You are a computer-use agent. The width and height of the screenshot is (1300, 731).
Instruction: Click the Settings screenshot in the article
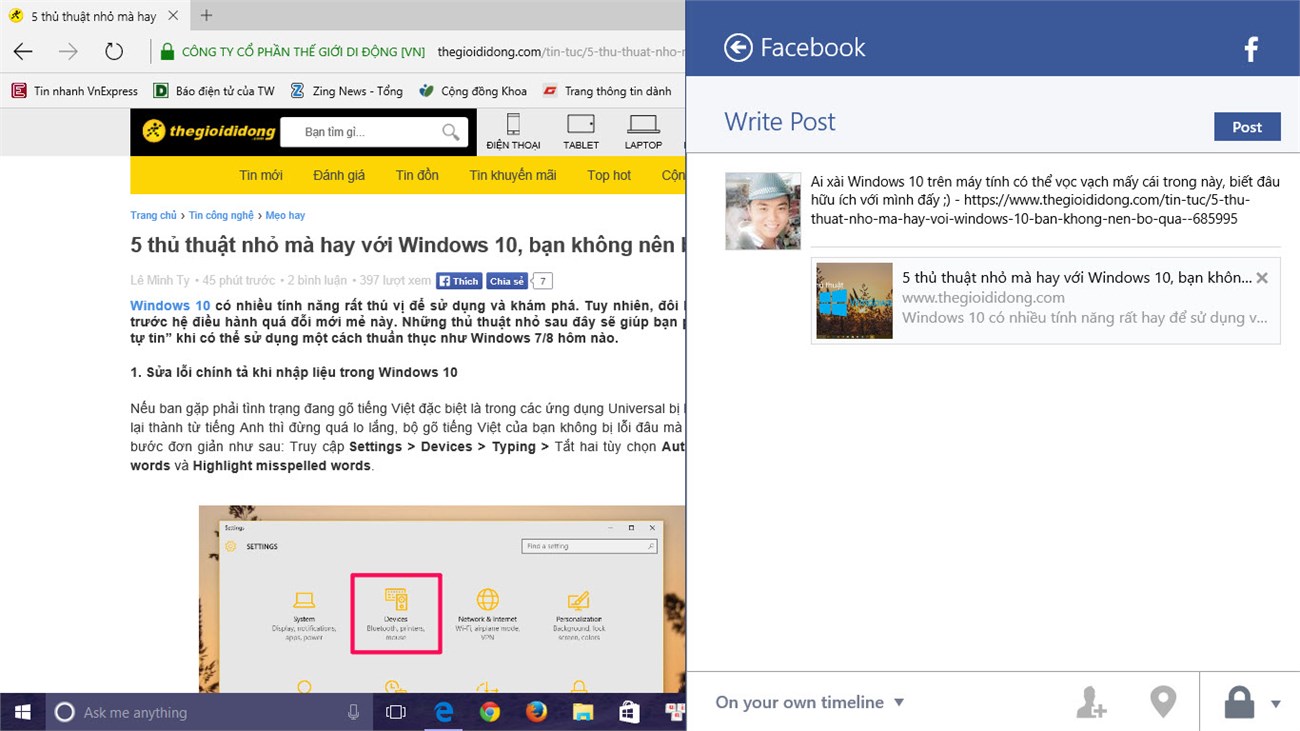pos(442,598)
